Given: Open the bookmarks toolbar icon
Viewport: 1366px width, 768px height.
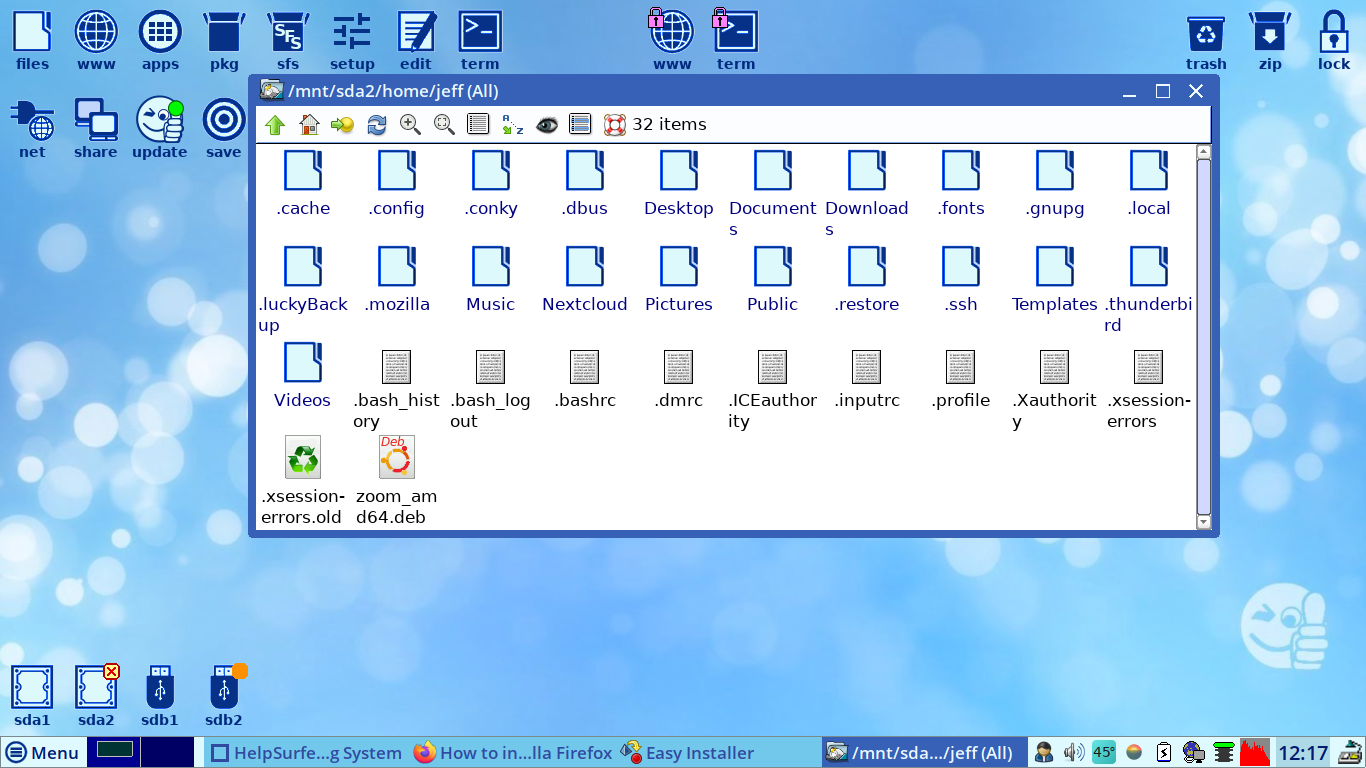Looking at the screenshot, I should tap(343, 124).
